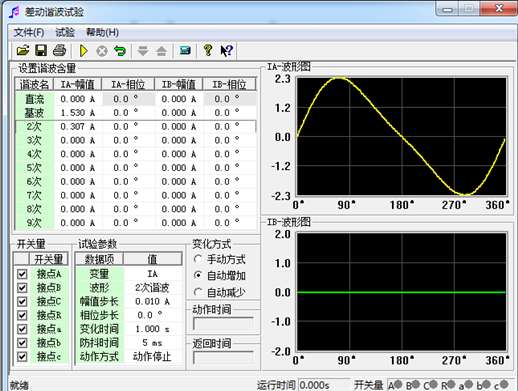
Task: Open the 试验 menu
Action: [x=65, y=33]
